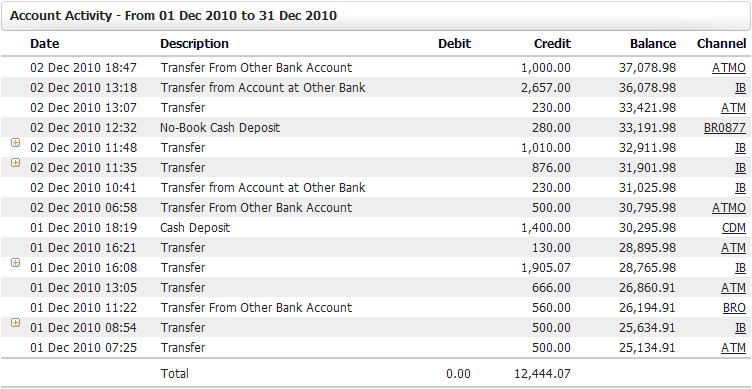Viewport: 752px width, 389px height.
Task: Click the Credit column header
Action: (552, 44)
